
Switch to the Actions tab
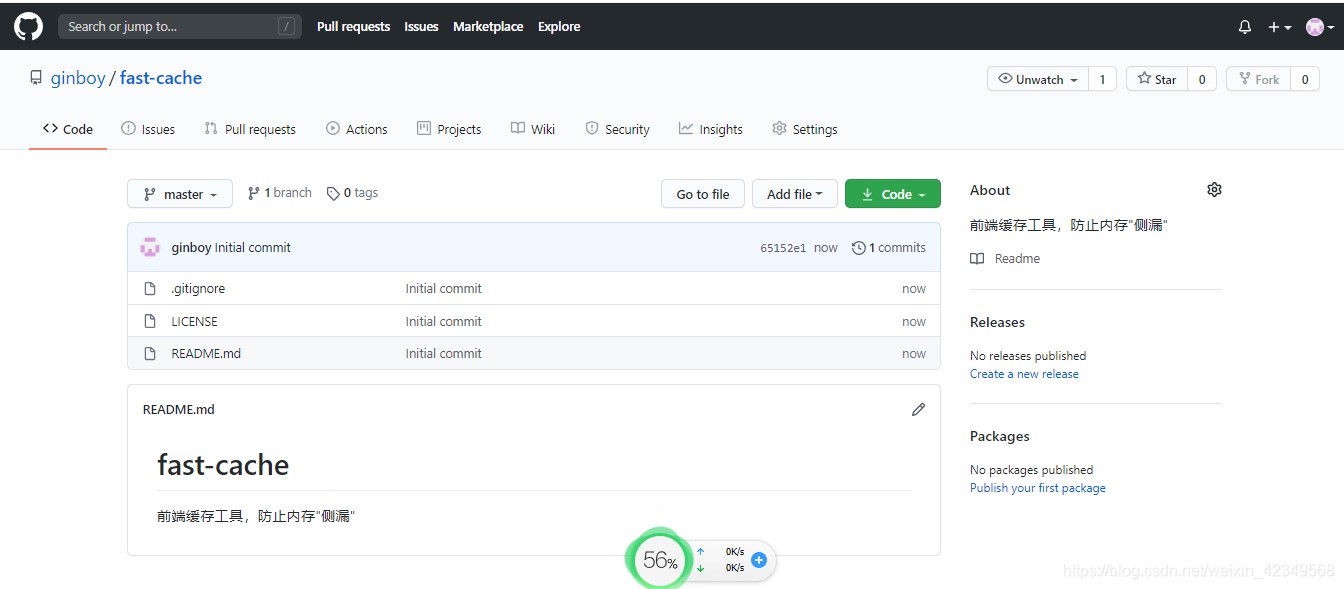tap(357, 129)
